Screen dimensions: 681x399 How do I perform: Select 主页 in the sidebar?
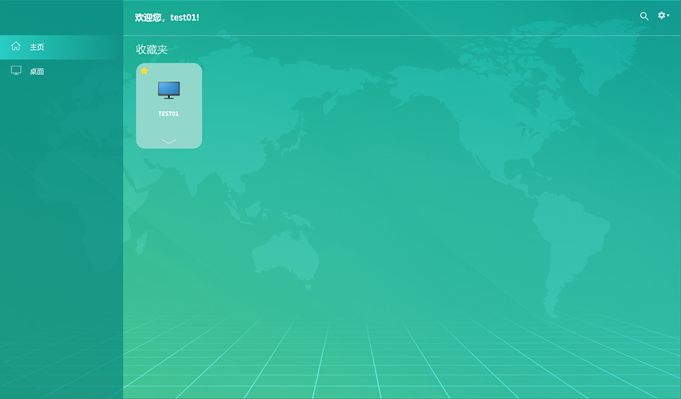point(62,47)
